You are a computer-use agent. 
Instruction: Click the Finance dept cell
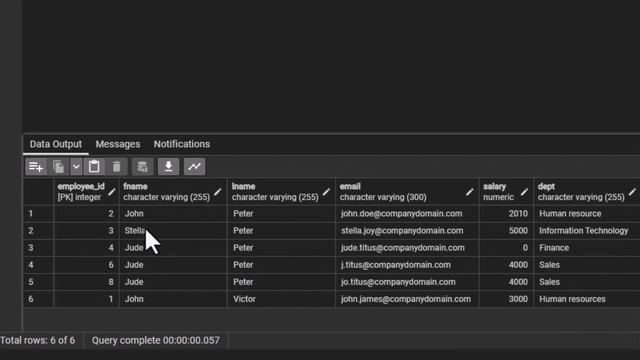click(x=587, y=248)
